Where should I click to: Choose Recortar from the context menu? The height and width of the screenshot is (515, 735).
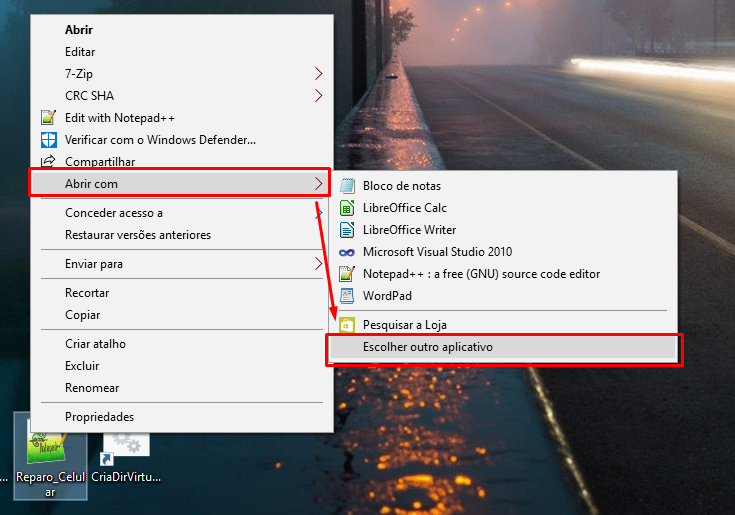[x=182, y=293]
